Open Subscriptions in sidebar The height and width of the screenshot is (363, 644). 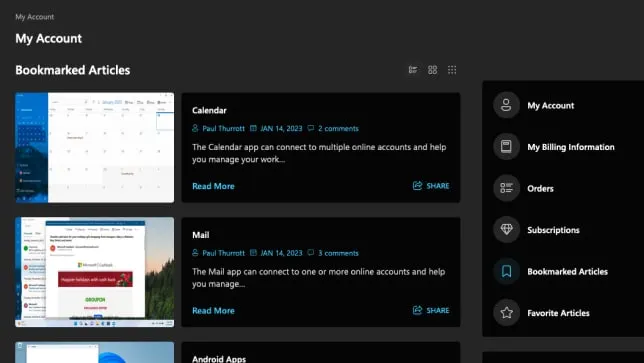point(553,230)
